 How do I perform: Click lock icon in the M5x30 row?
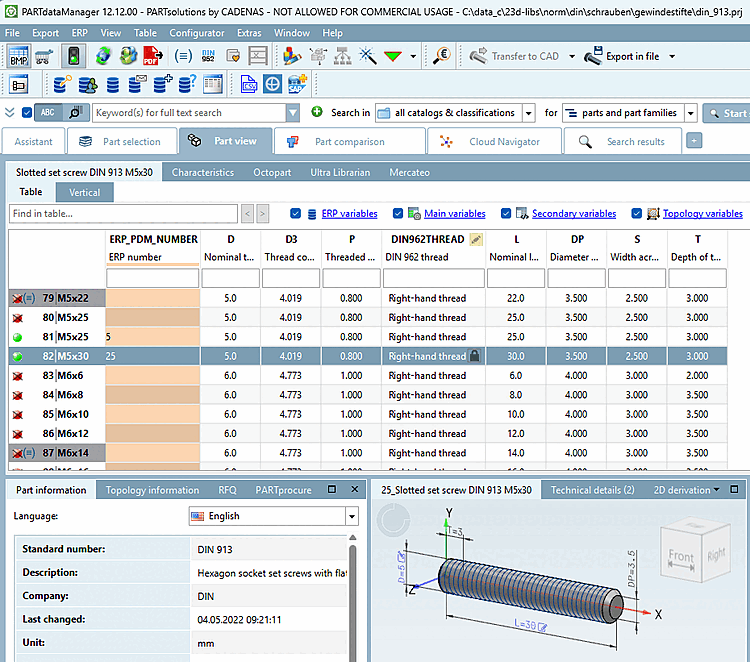[x=474, y=356]
